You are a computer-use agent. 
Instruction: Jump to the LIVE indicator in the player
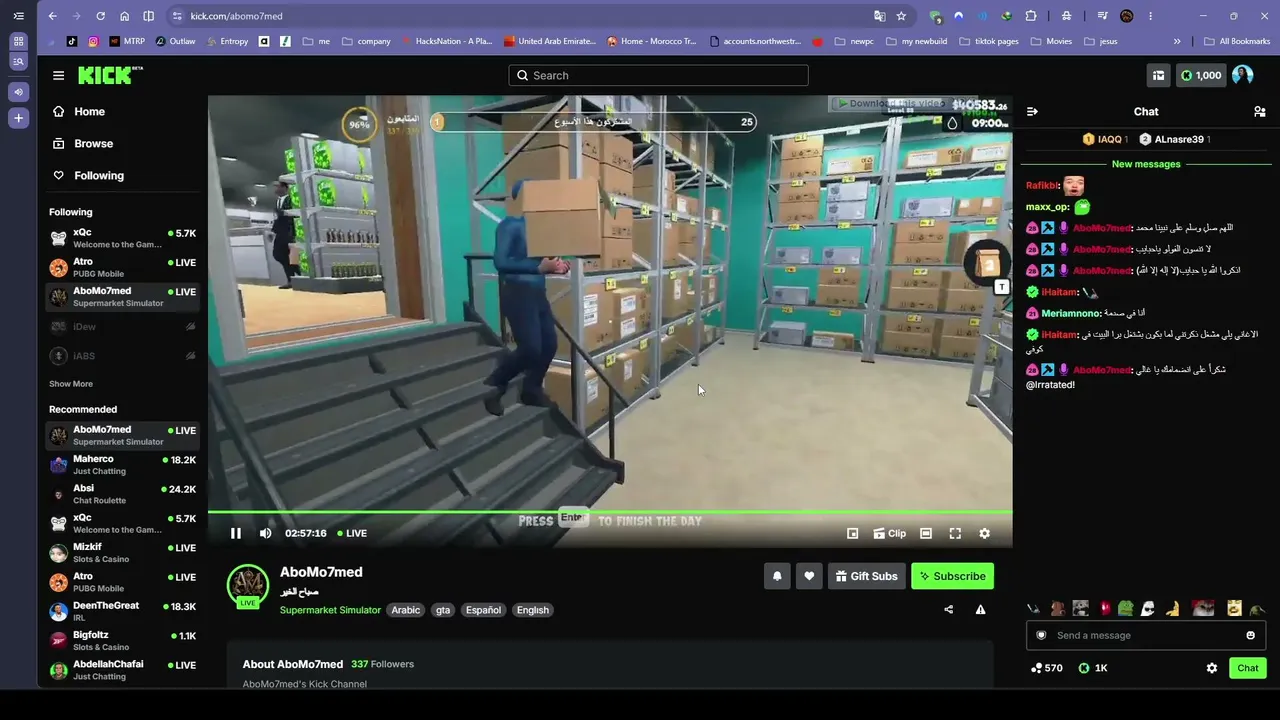tap(352, 533)
